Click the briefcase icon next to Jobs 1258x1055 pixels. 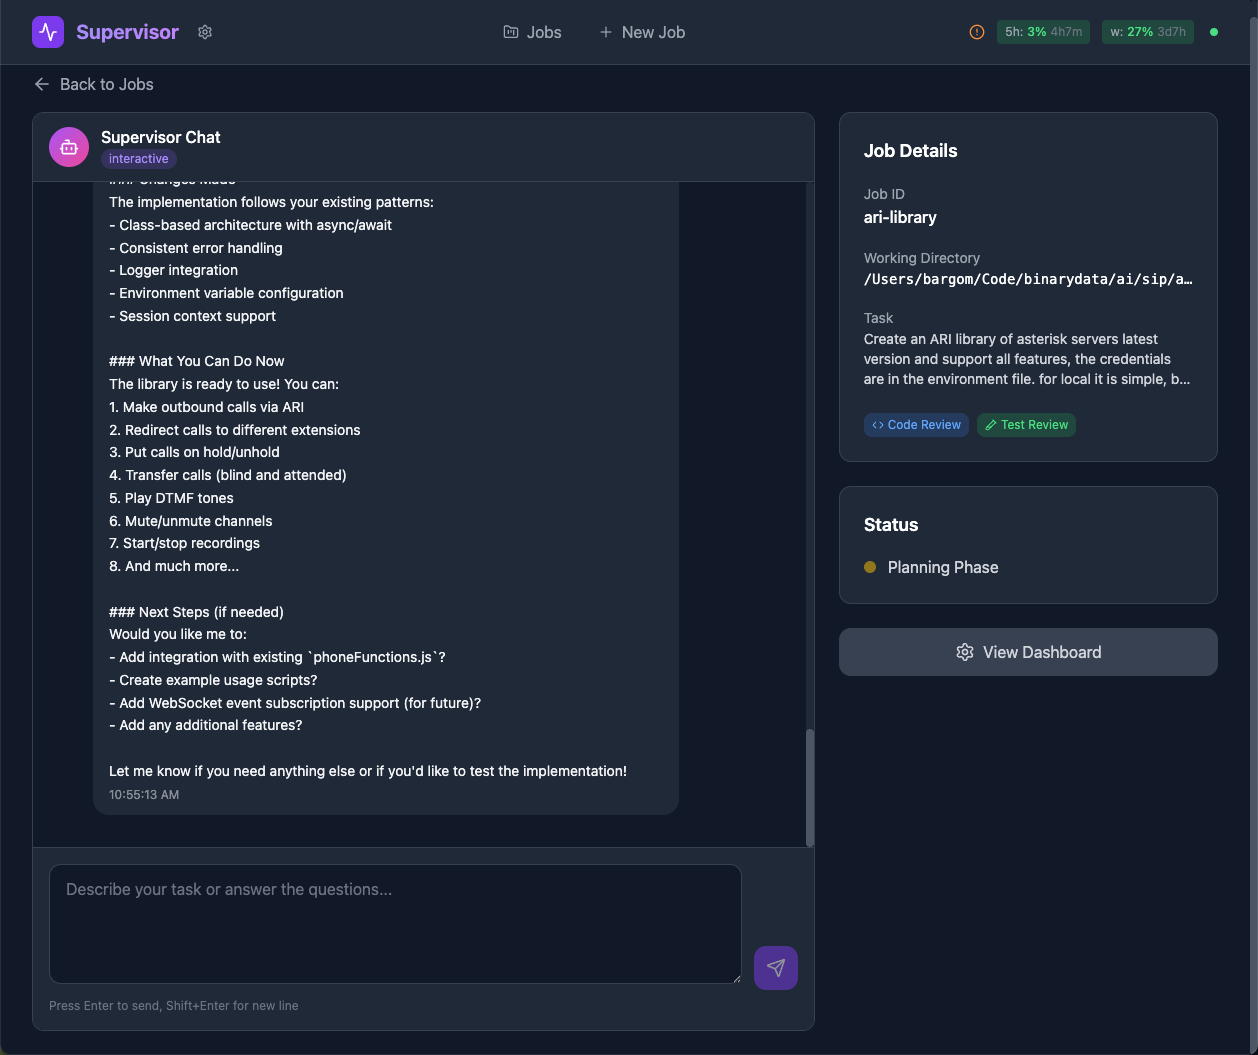pos(509,32)
